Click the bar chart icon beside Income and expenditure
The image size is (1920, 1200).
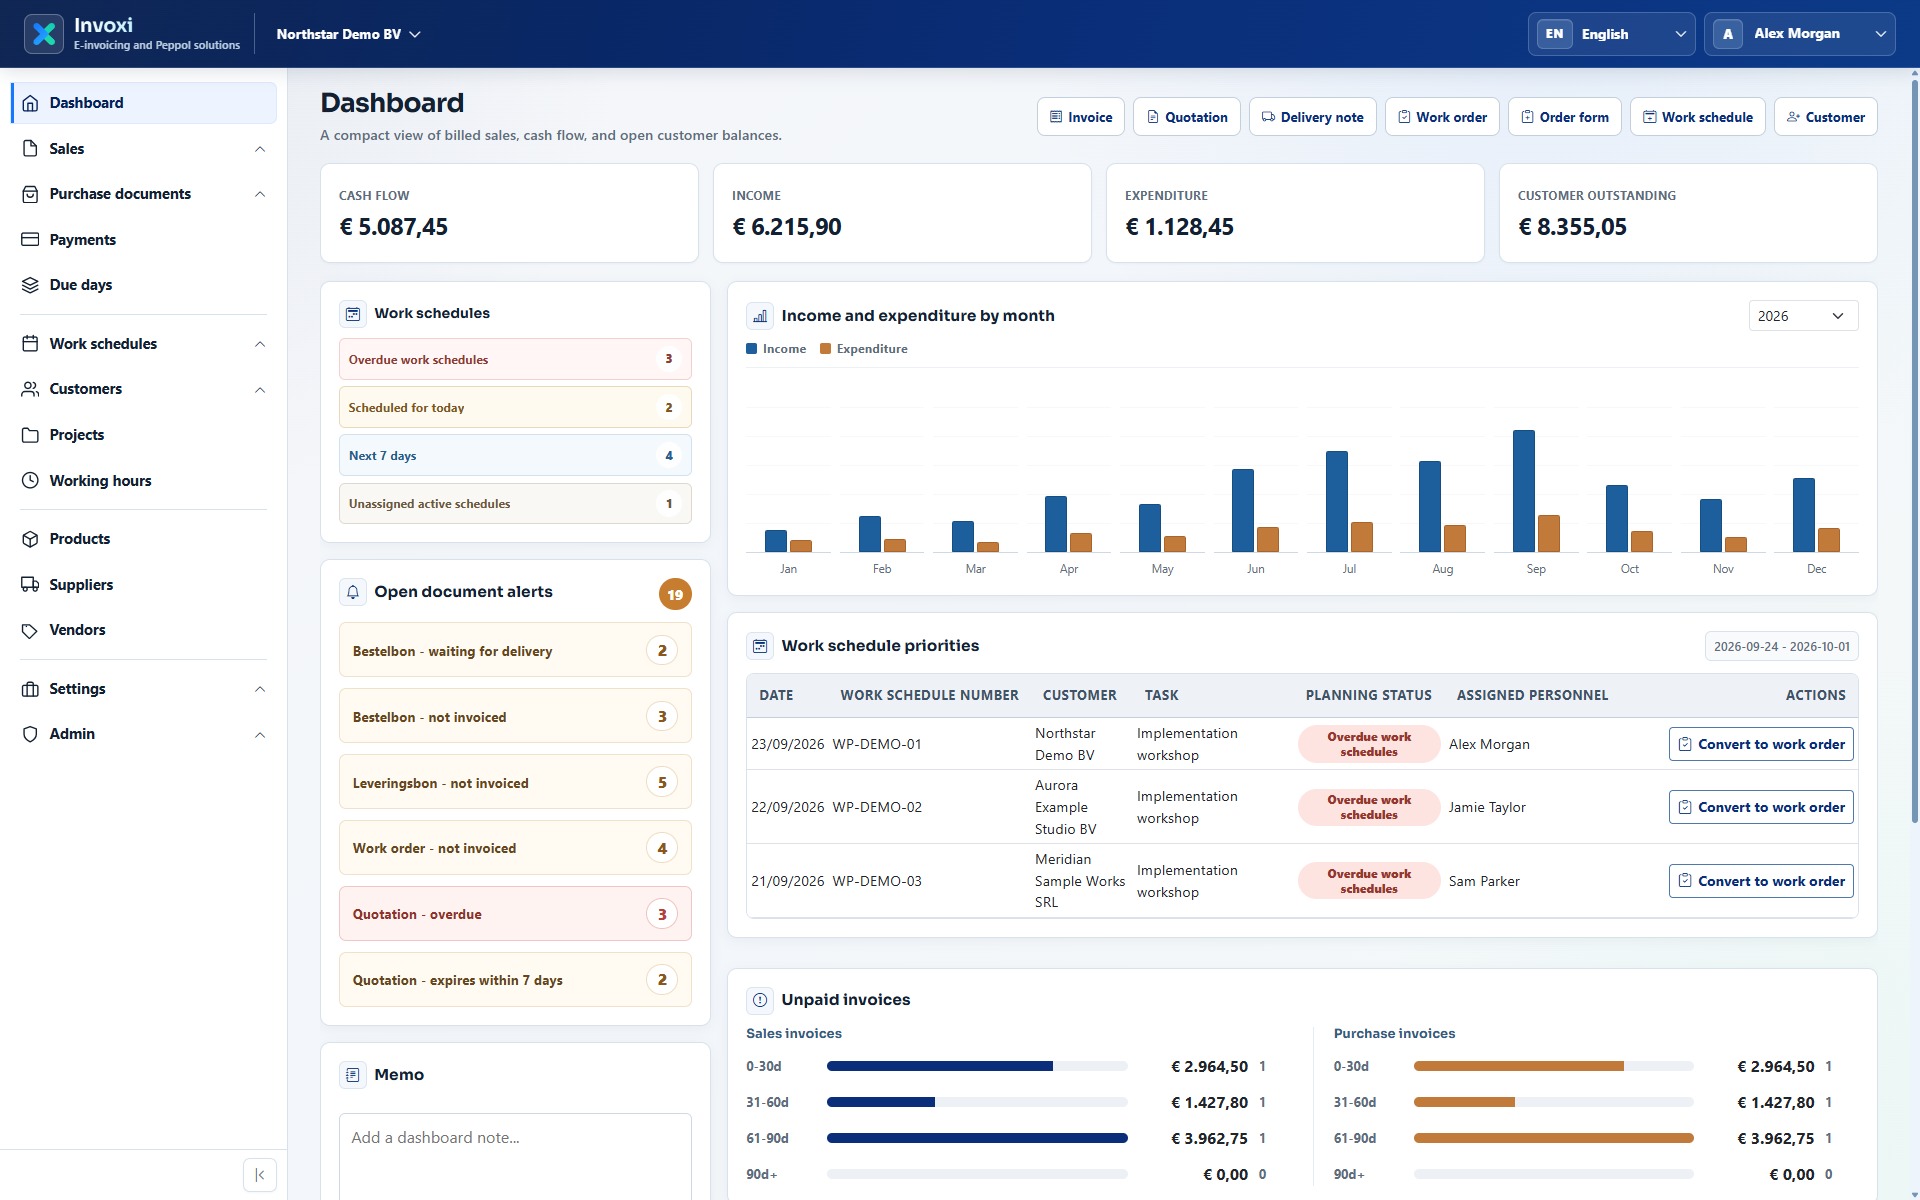pos(760,316)
